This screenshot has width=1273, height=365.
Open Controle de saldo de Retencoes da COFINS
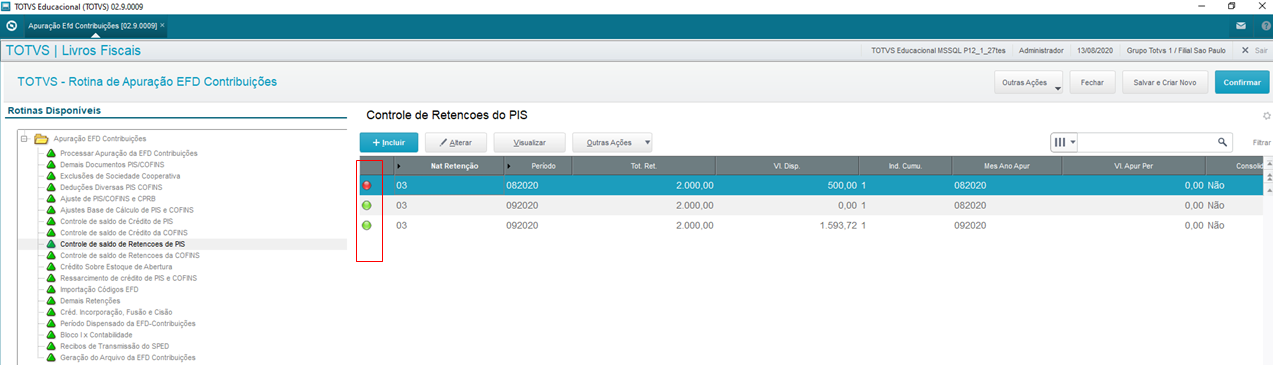click(x=130, y=255)
